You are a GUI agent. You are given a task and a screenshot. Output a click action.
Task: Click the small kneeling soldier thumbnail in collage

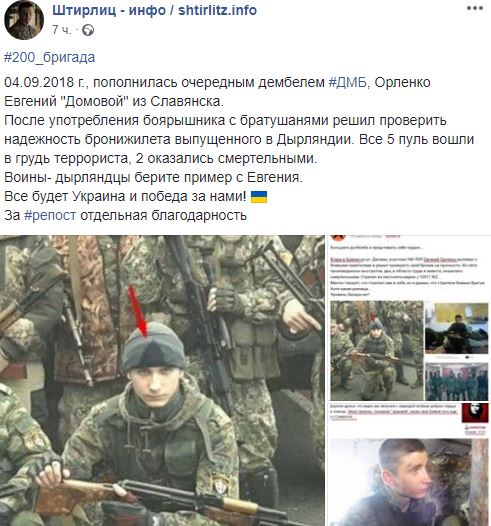tap(377, 351)
